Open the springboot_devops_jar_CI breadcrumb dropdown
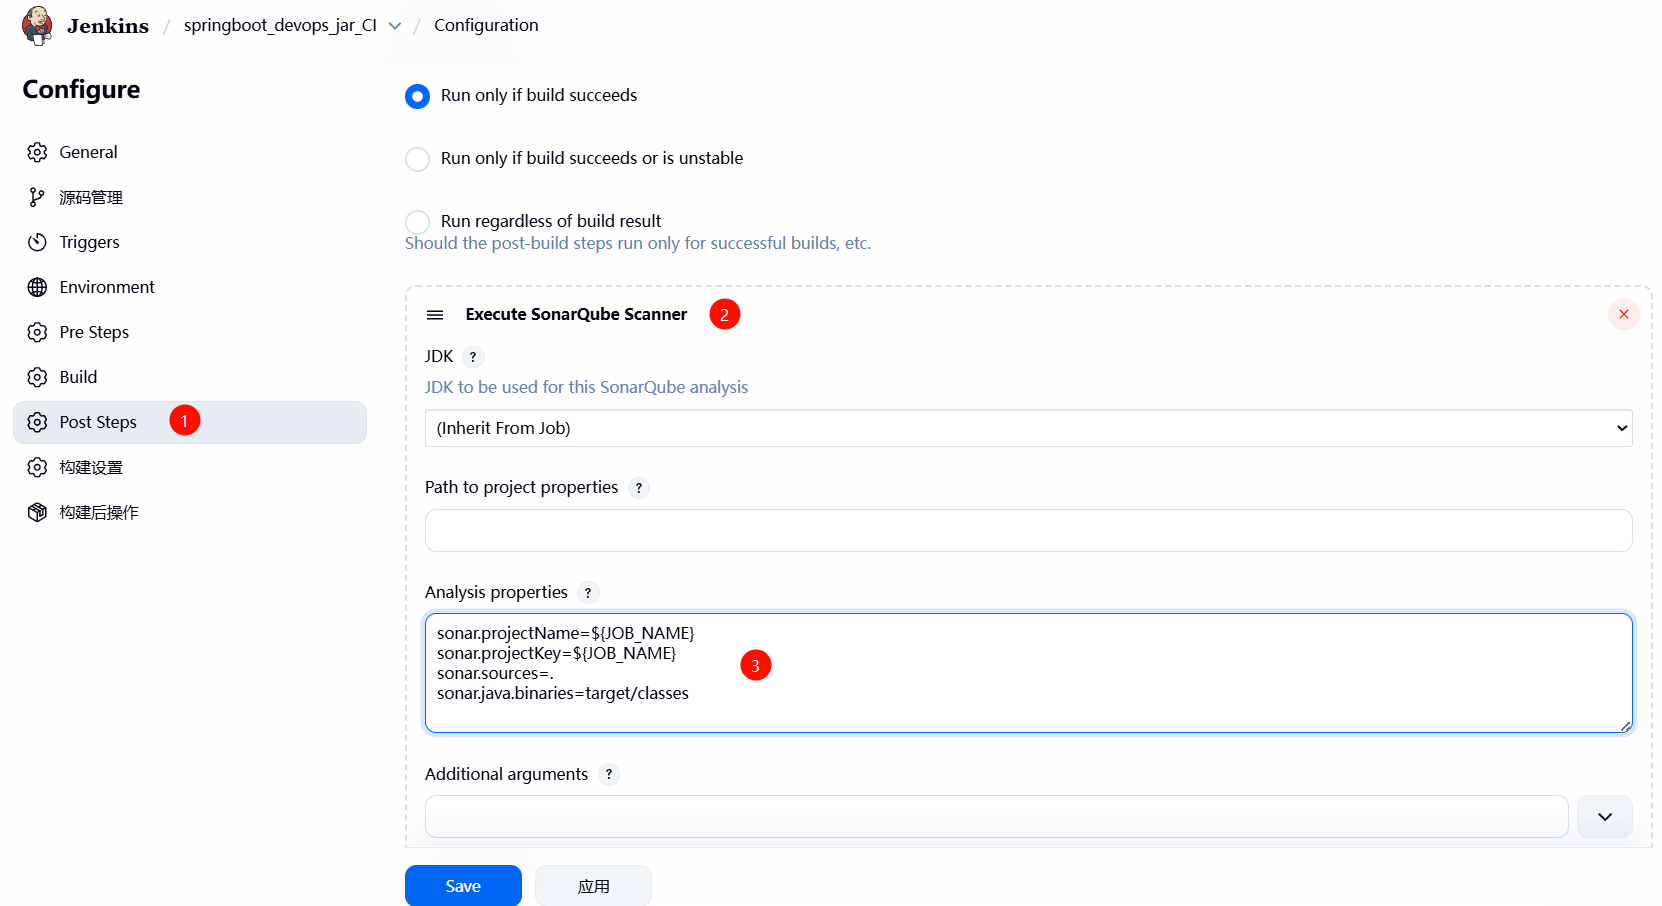Screen dimensions: 1662x906 coord(395,26)
